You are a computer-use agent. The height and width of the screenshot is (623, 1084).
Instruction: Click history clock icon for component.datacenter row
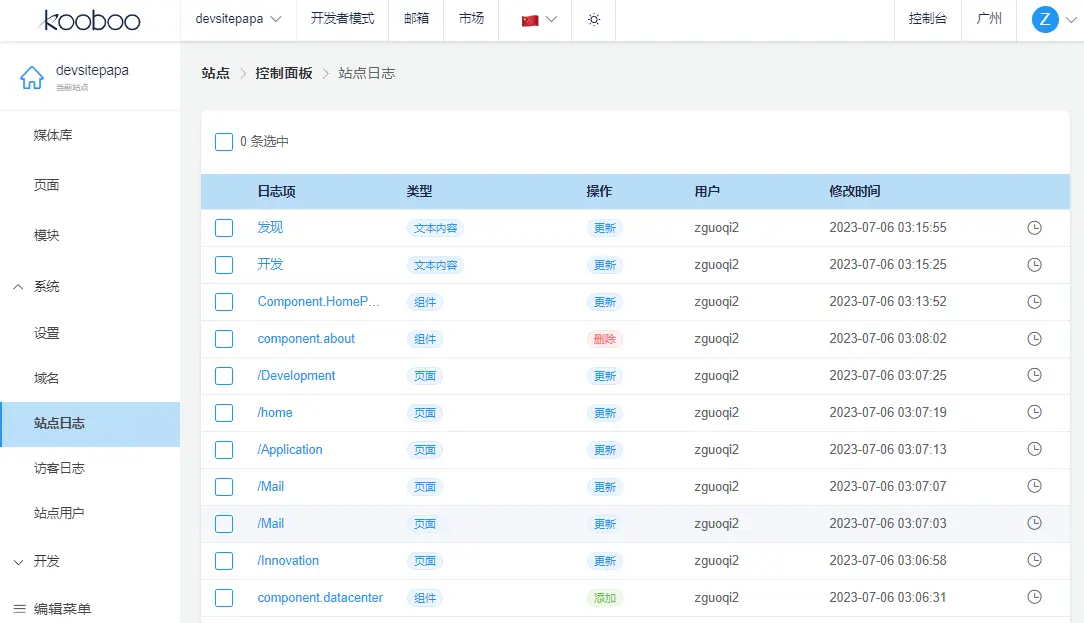[x=1035, y=598]
